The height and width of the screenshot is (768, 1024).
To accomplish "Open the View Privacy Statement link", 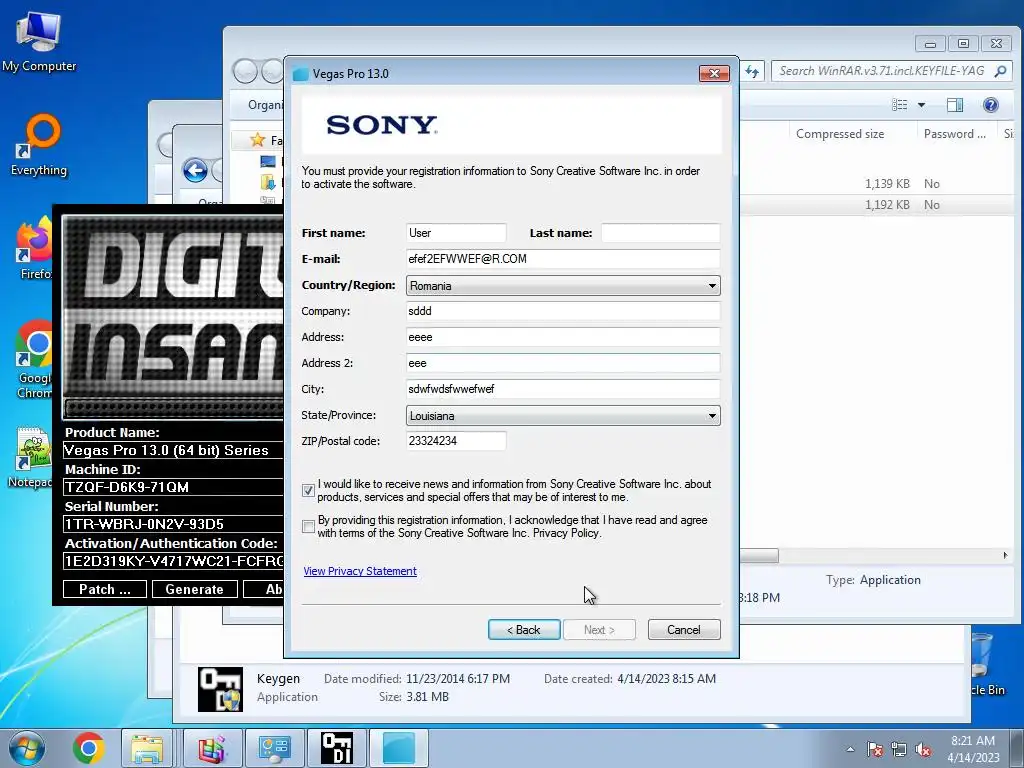I will tap(360, 571).
